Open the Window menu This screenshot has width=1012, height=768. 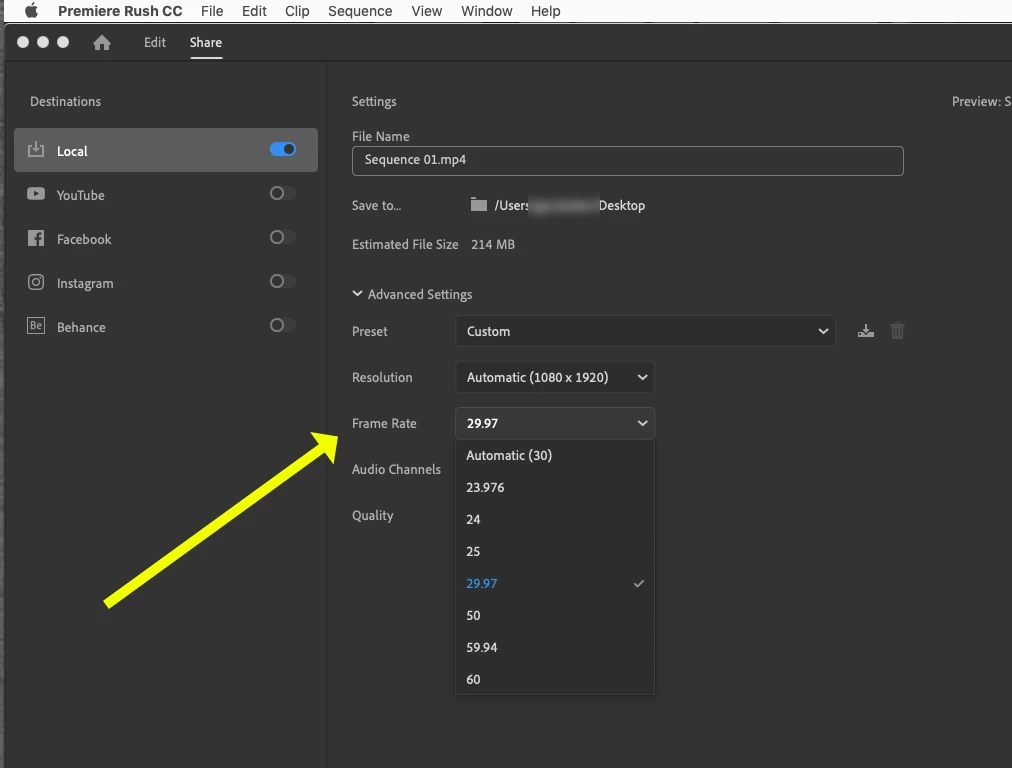point(487,11)
